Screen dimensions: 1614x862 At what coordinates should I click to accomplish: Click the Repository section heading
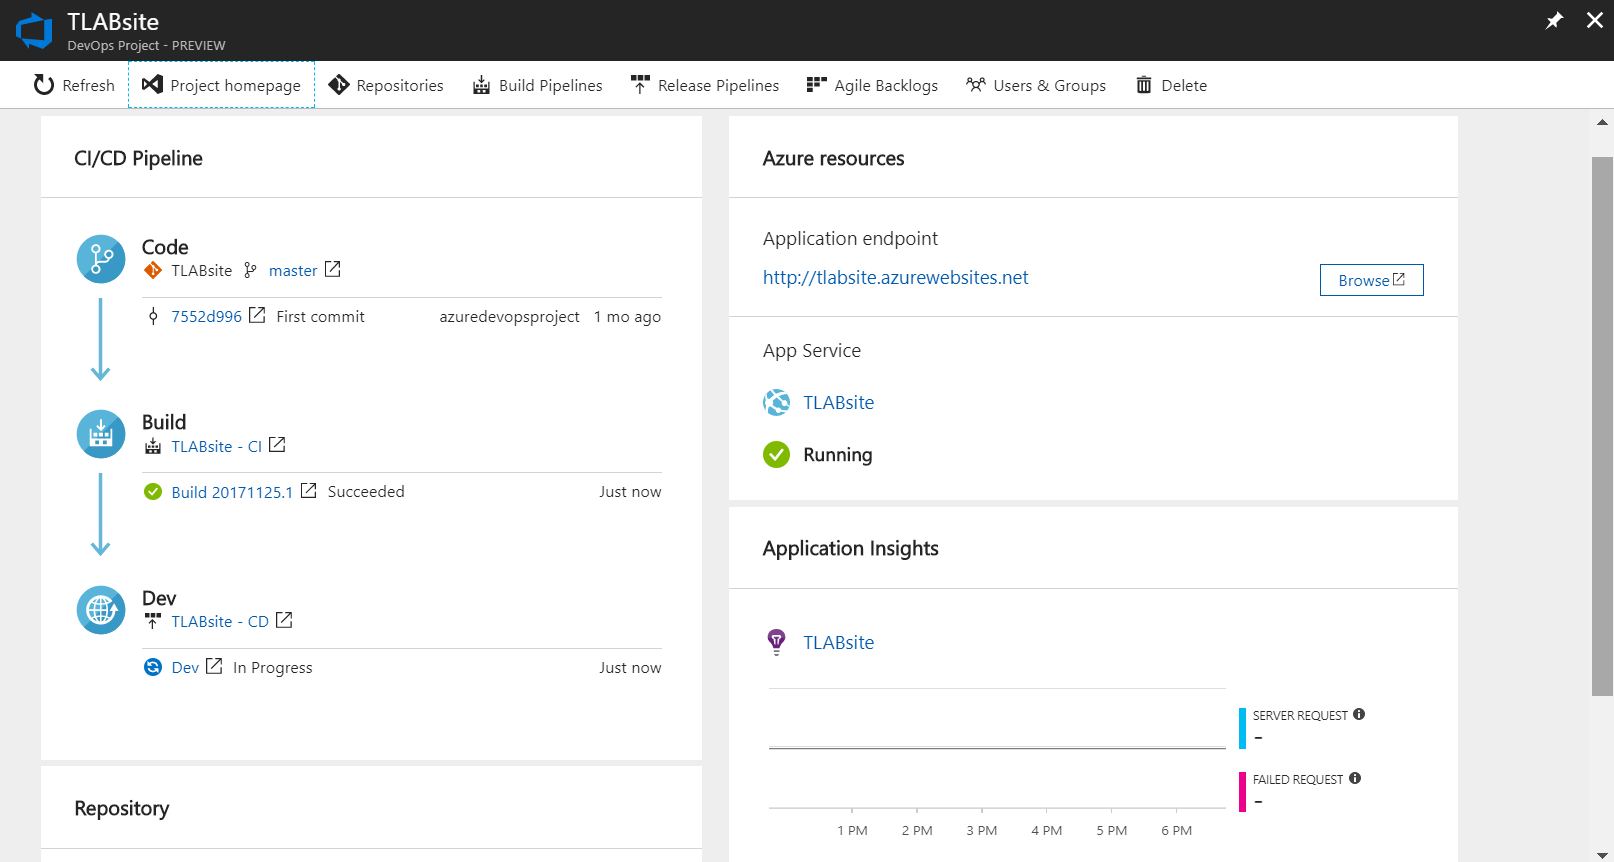point(121,808)
